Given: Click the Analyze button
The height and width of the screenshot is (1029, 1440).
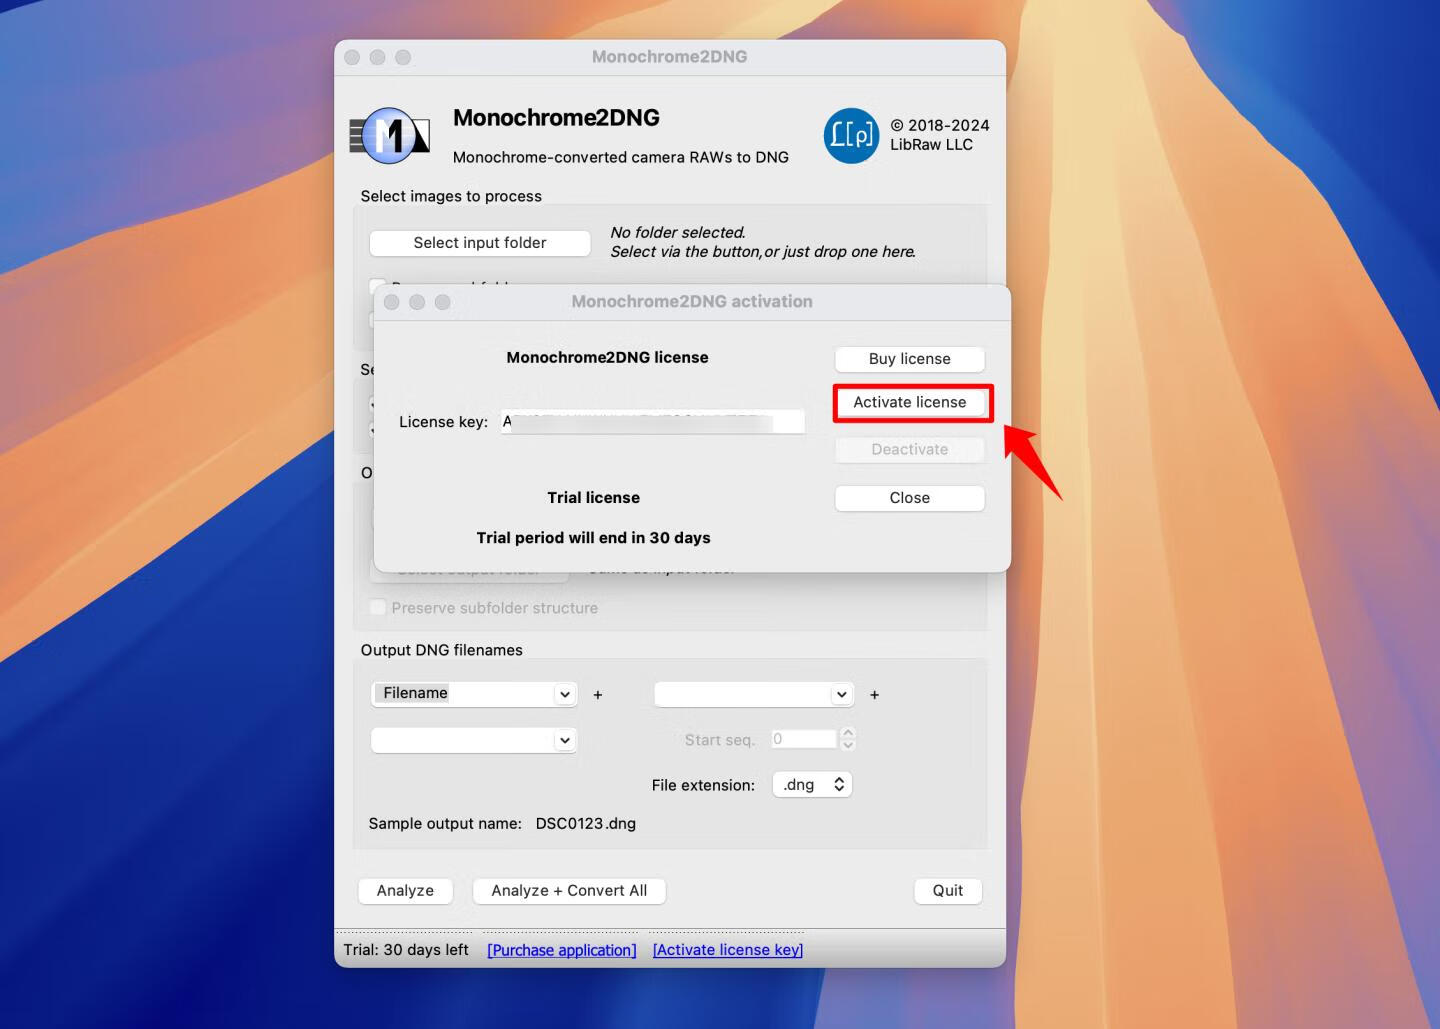Looking at the screenshot, I should pyautogui.click(x=405, y=891).
